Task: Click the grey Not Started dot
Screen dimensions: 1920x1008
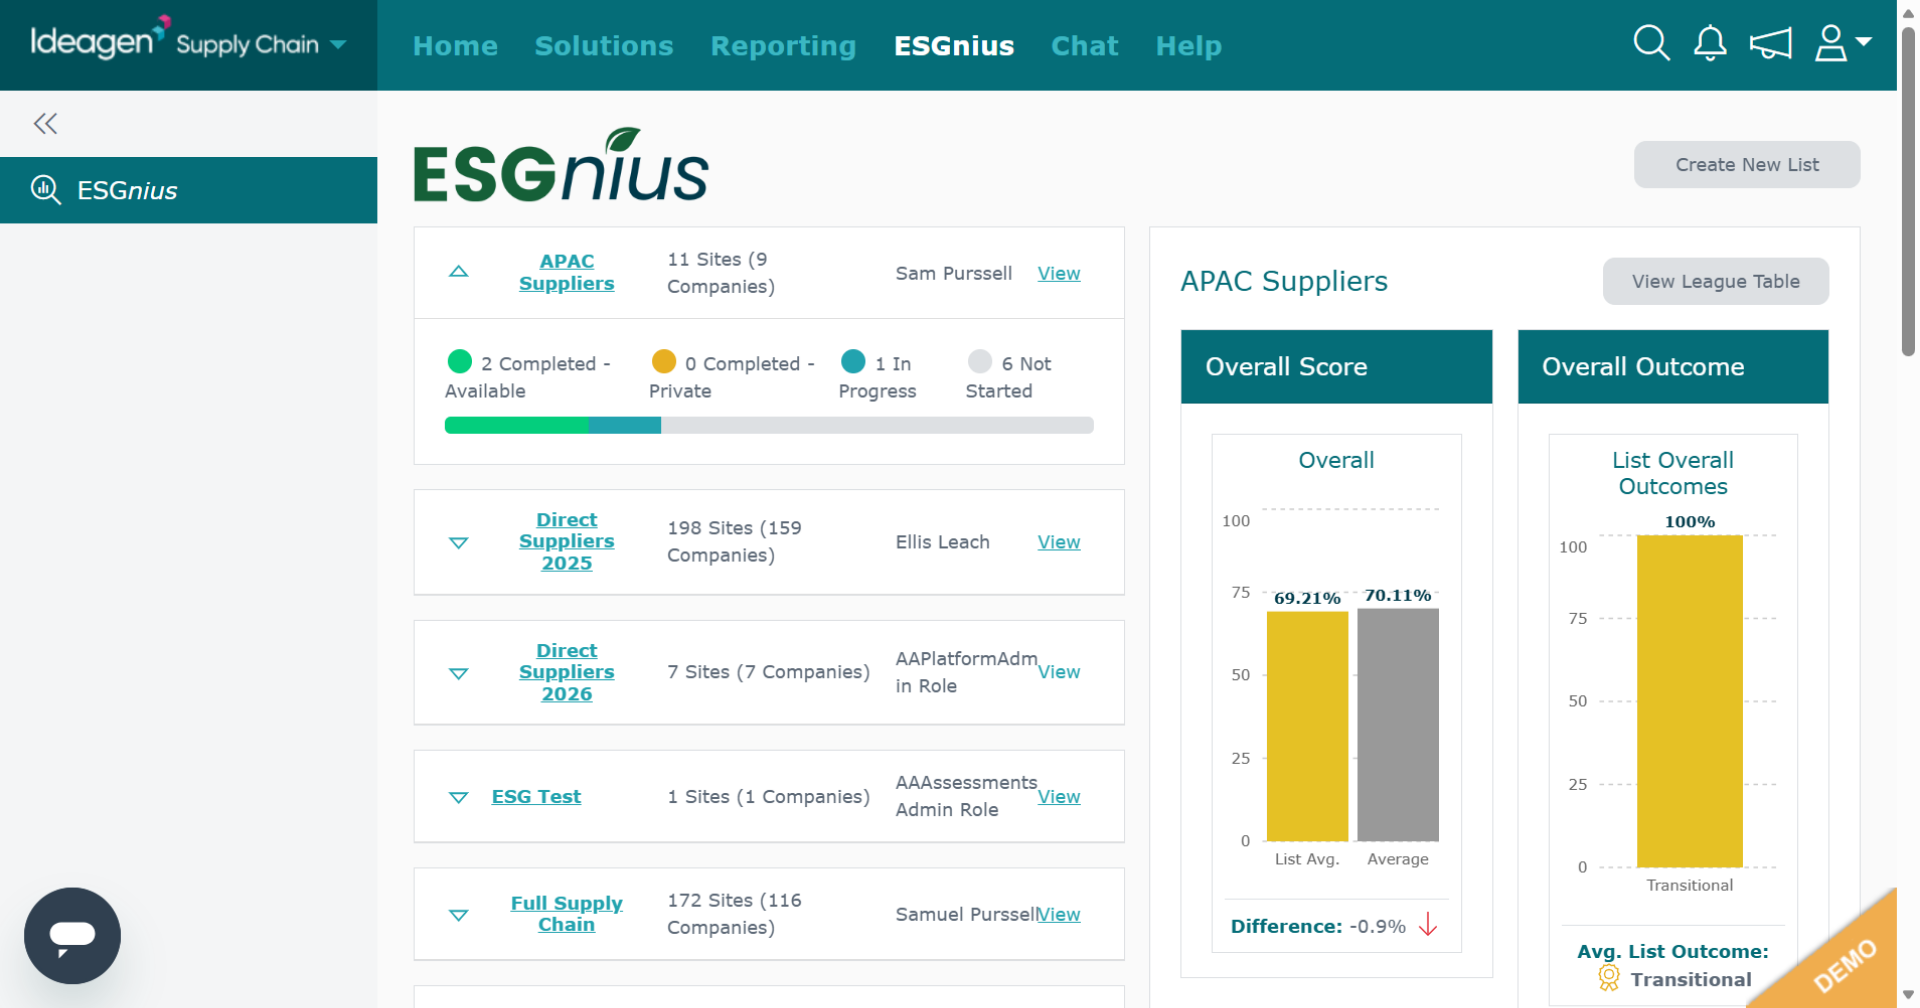Action: click(x=980, y=361)
